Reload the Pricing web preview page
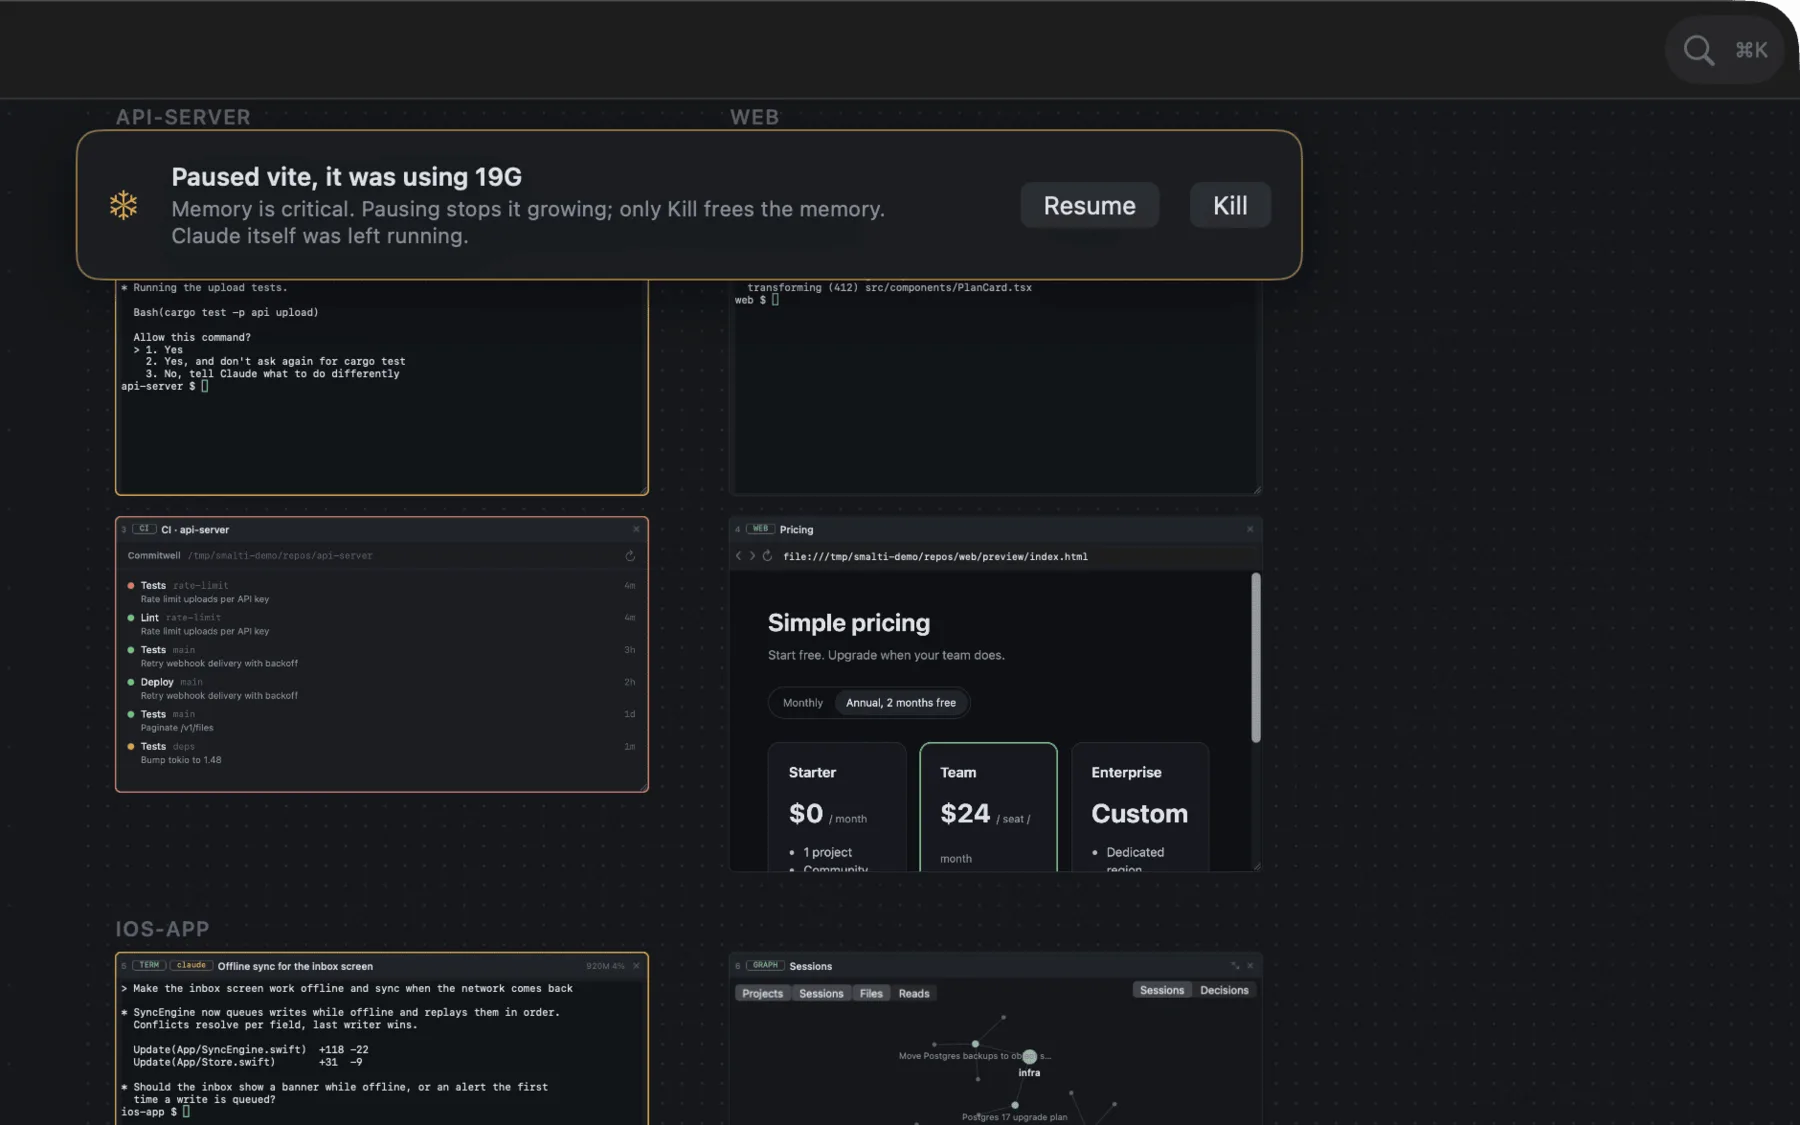Screen dimensions: 1800x1125 pyautogui.click(x=767, y=556)
